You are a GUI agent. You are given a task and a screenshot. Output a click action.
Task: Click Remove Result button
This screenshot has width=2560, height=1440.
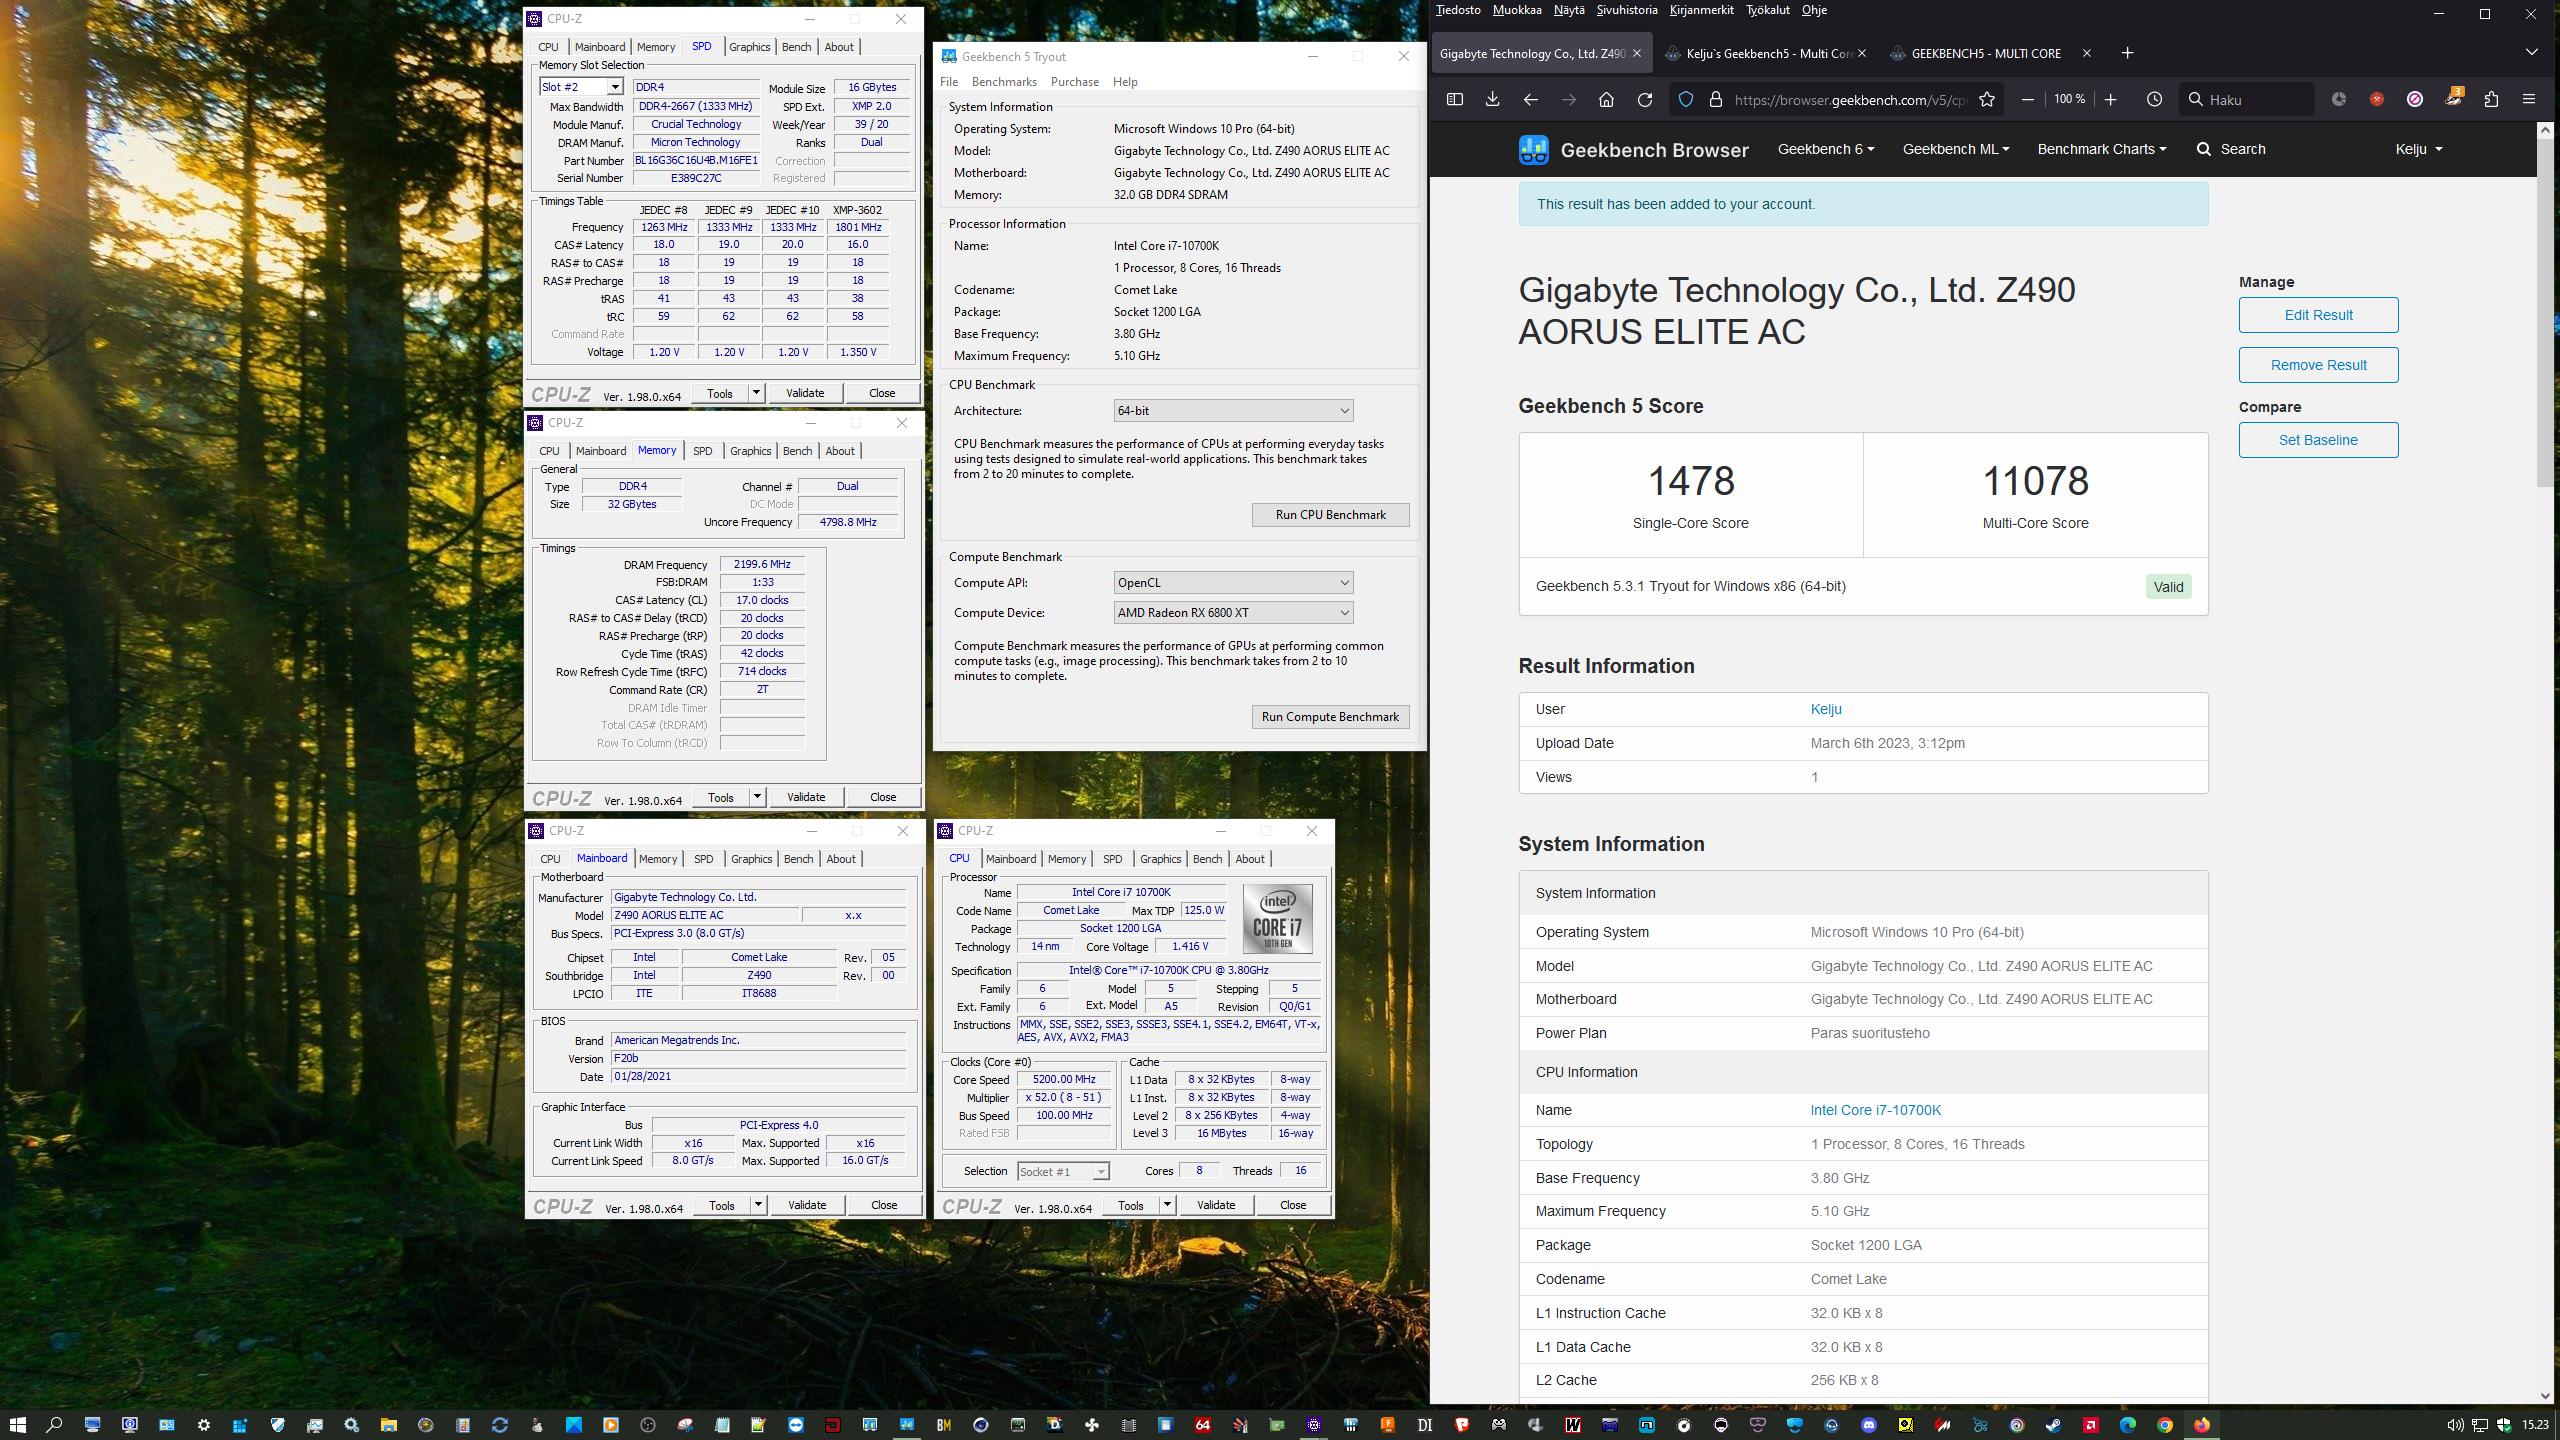point(2318,365)
